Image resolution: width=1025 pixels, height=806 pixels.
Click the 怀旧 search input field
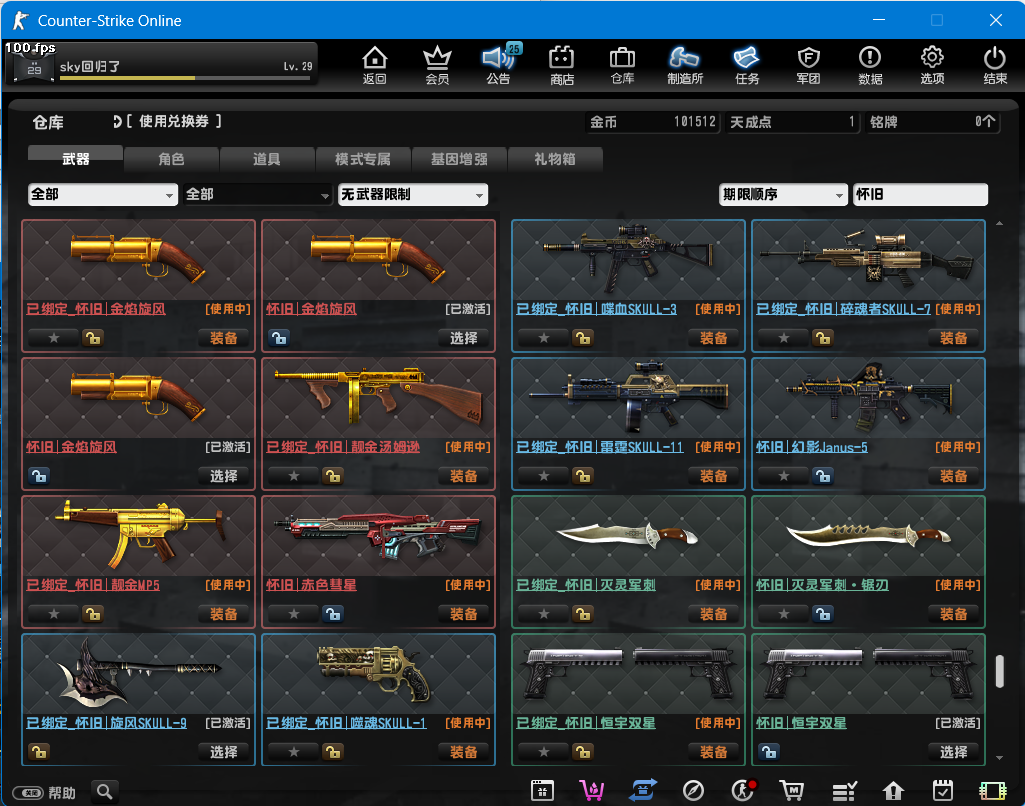(920, 194)
